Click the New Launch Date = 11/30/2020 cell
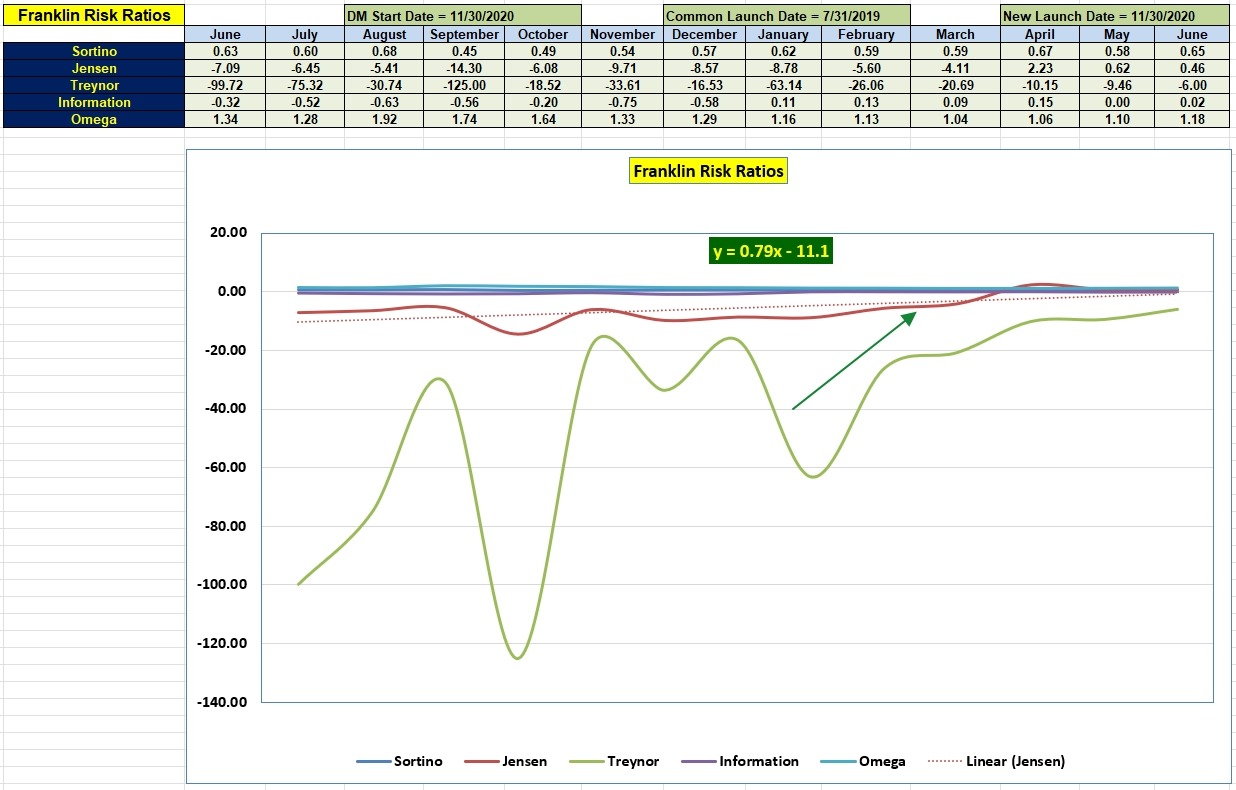1236x790 pixels. click(1115, 16)
